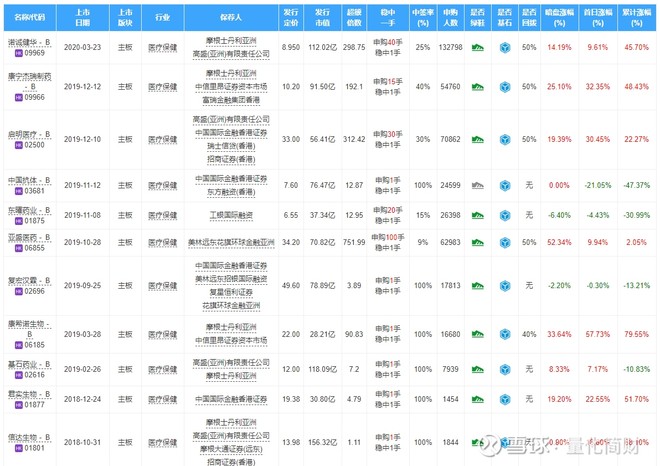Select first-day change -21.05%
The height and width of the screenshot is (466, 660).
tap(598, 185)
